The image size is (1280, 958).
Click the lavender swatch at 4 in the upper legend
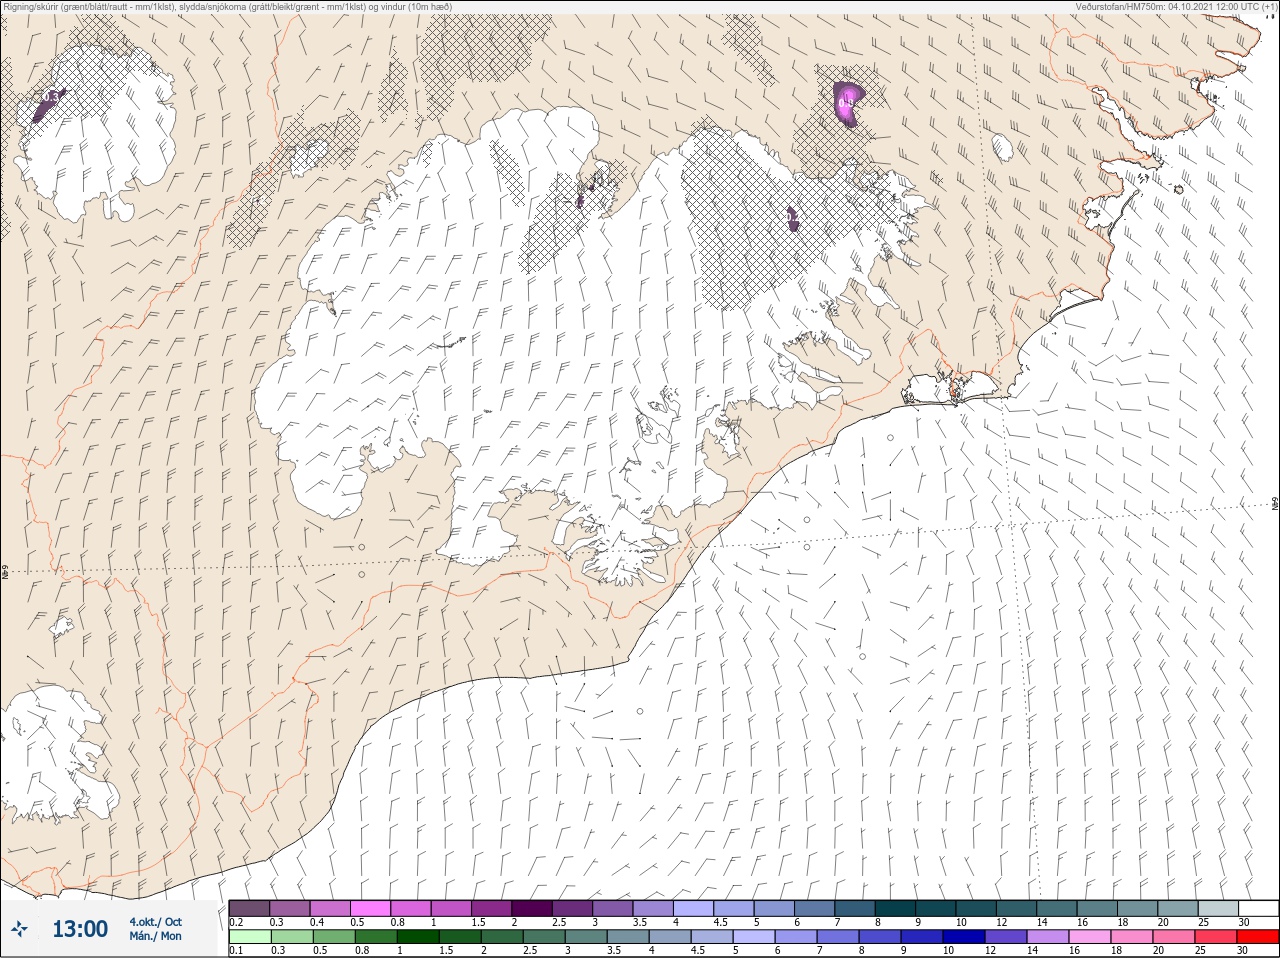click(693, 909)
